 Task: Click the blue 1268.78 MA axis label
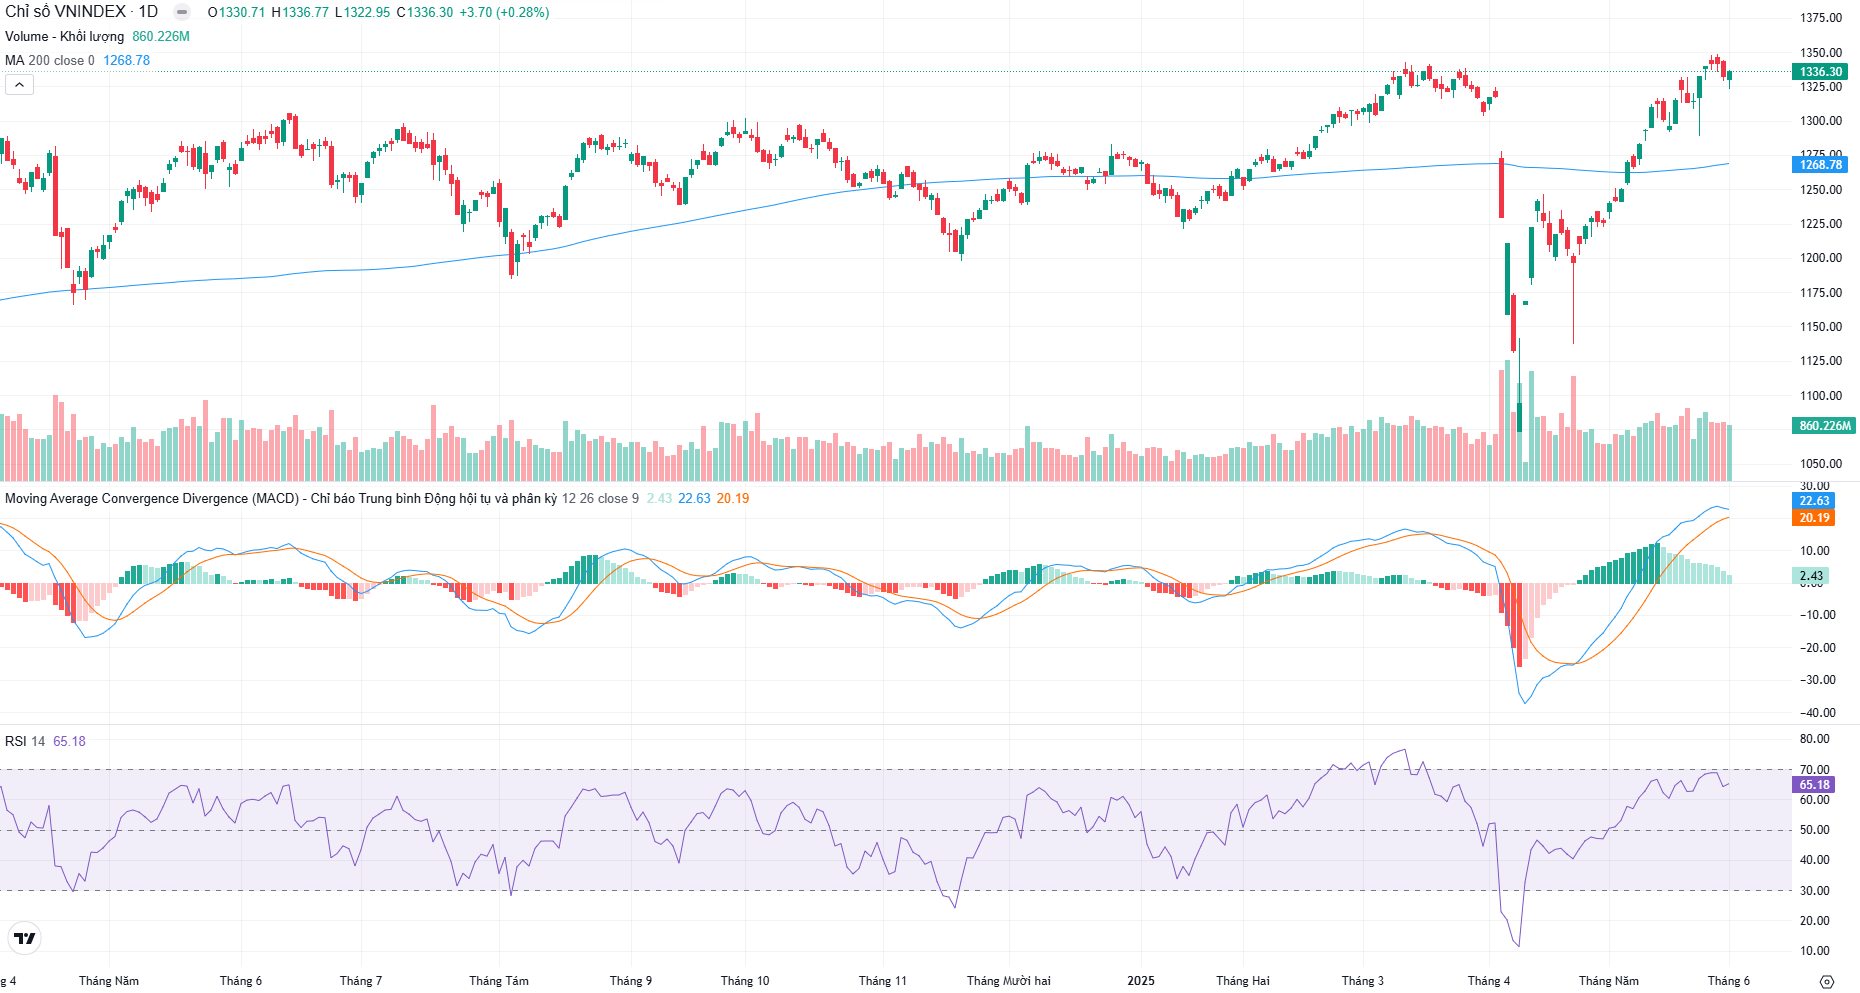[1820, 165]
